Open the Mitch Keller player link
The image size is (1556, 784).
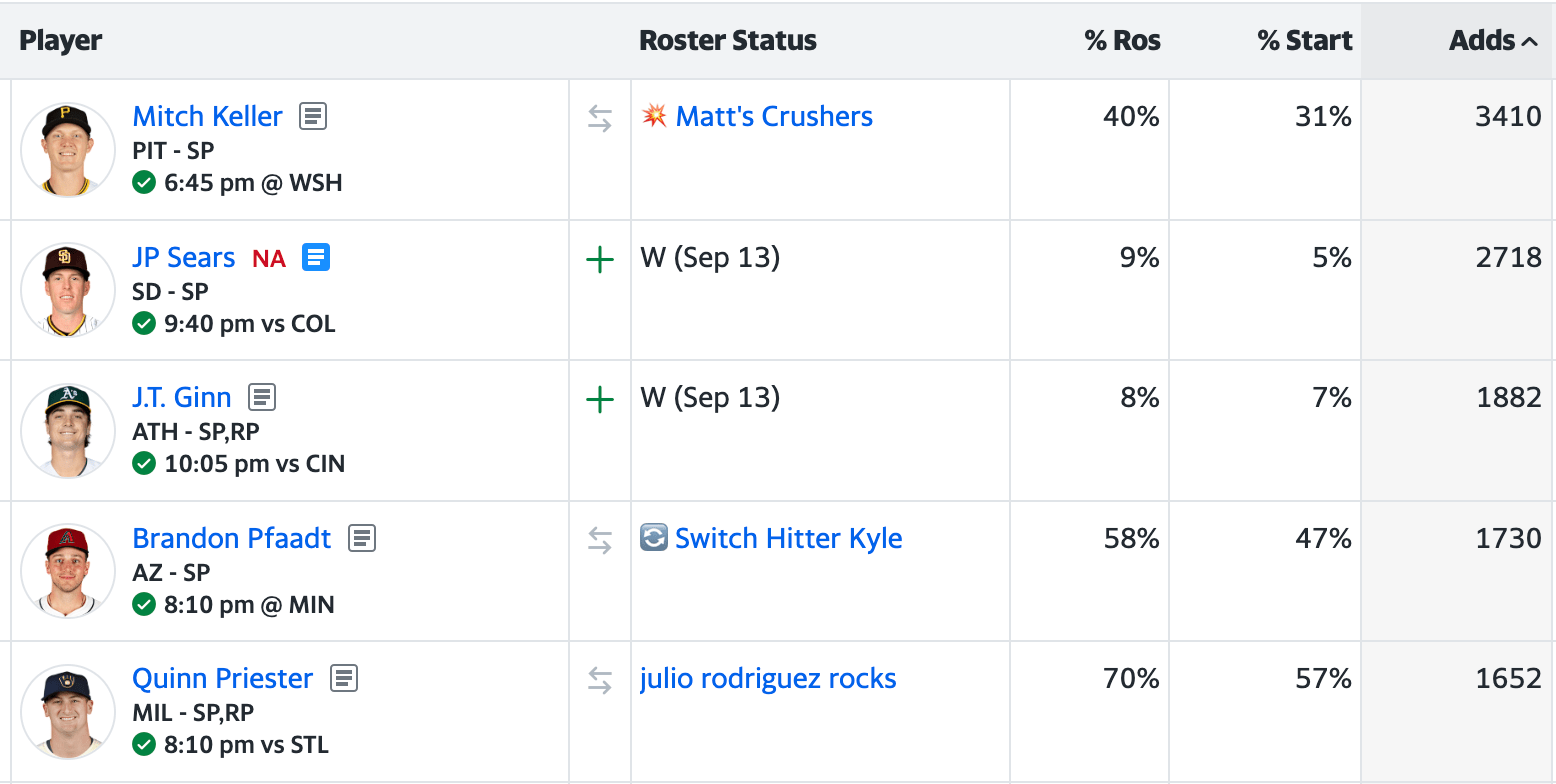click(x=207, y=117)
